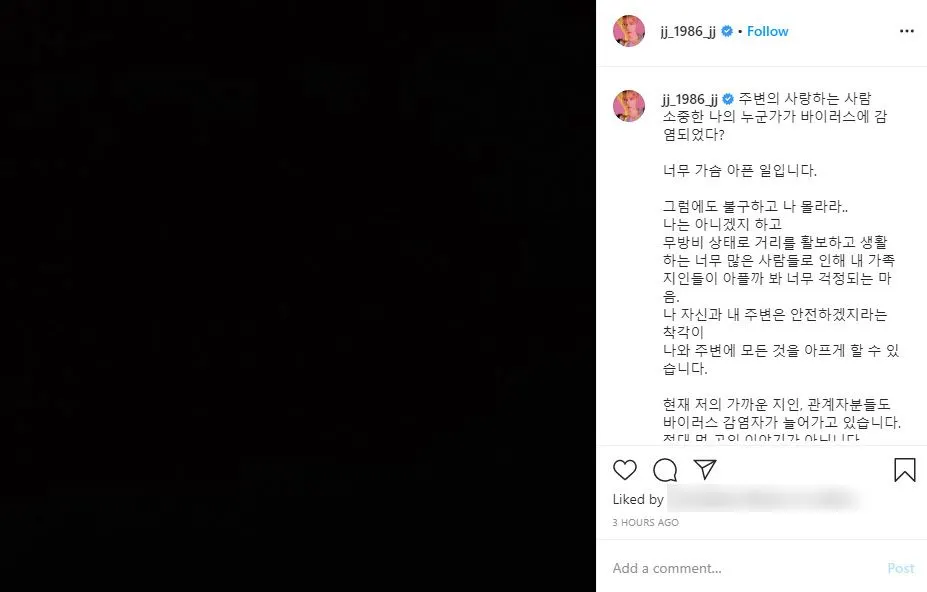Submit the comment using the Post button
The image size is (927, 592).
[x=900, y=568]
